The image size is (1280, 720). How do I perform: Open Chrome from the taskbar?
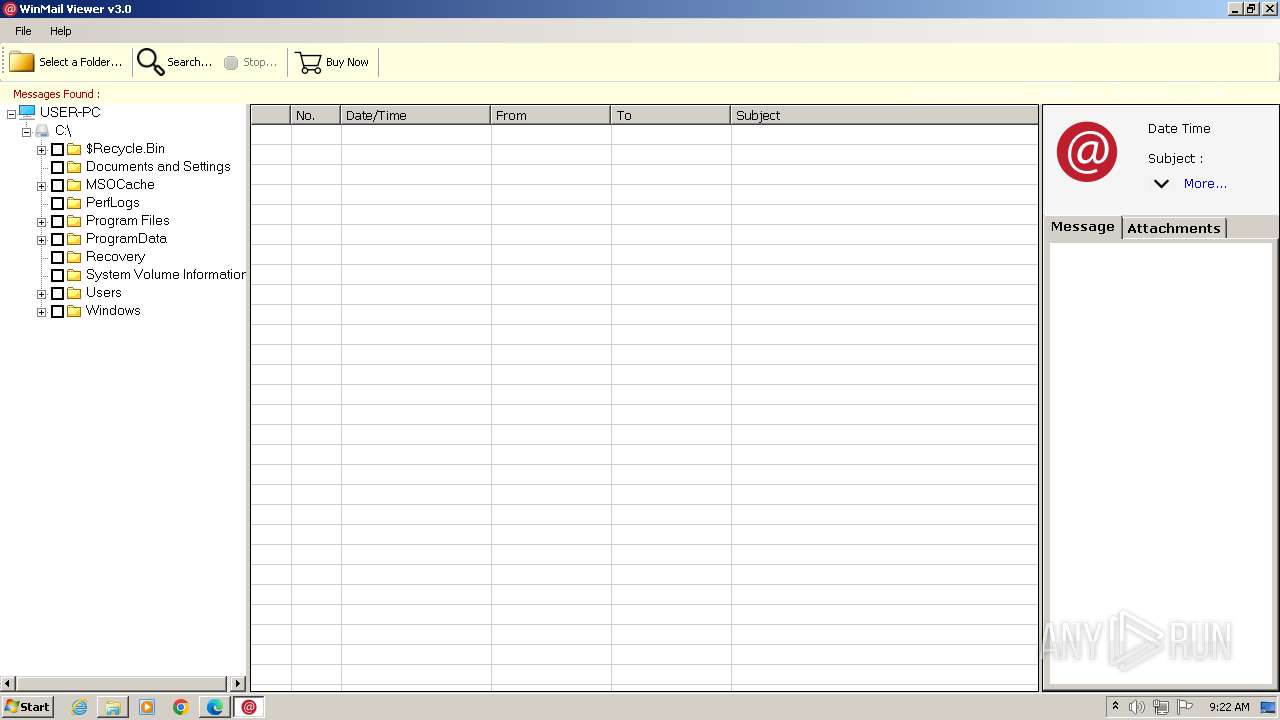point(181,707)
